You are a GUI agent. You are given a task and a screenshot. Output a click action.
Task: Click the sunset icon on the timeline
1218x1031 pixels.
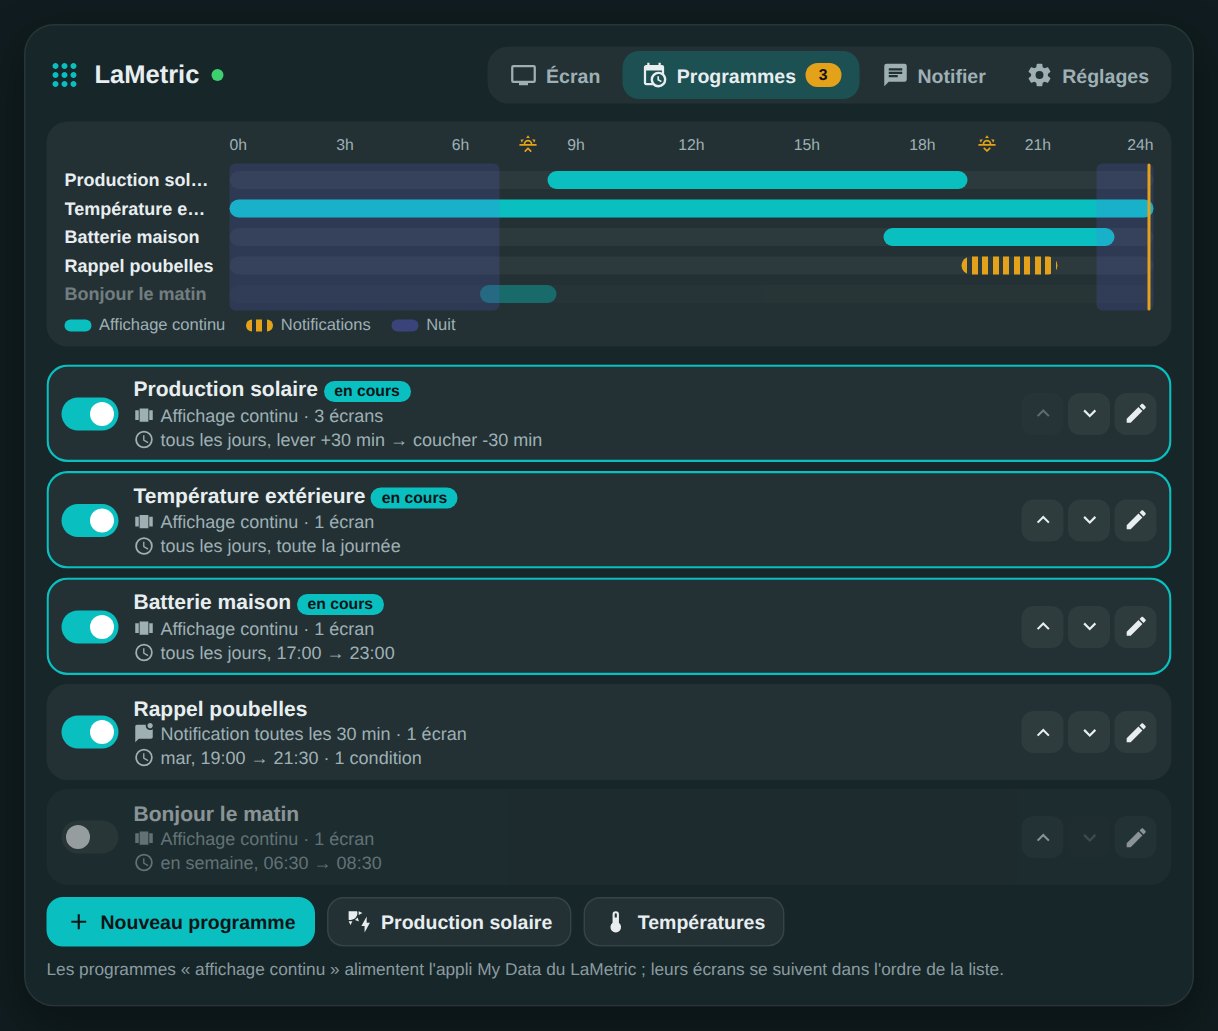[x=986, y=144]
